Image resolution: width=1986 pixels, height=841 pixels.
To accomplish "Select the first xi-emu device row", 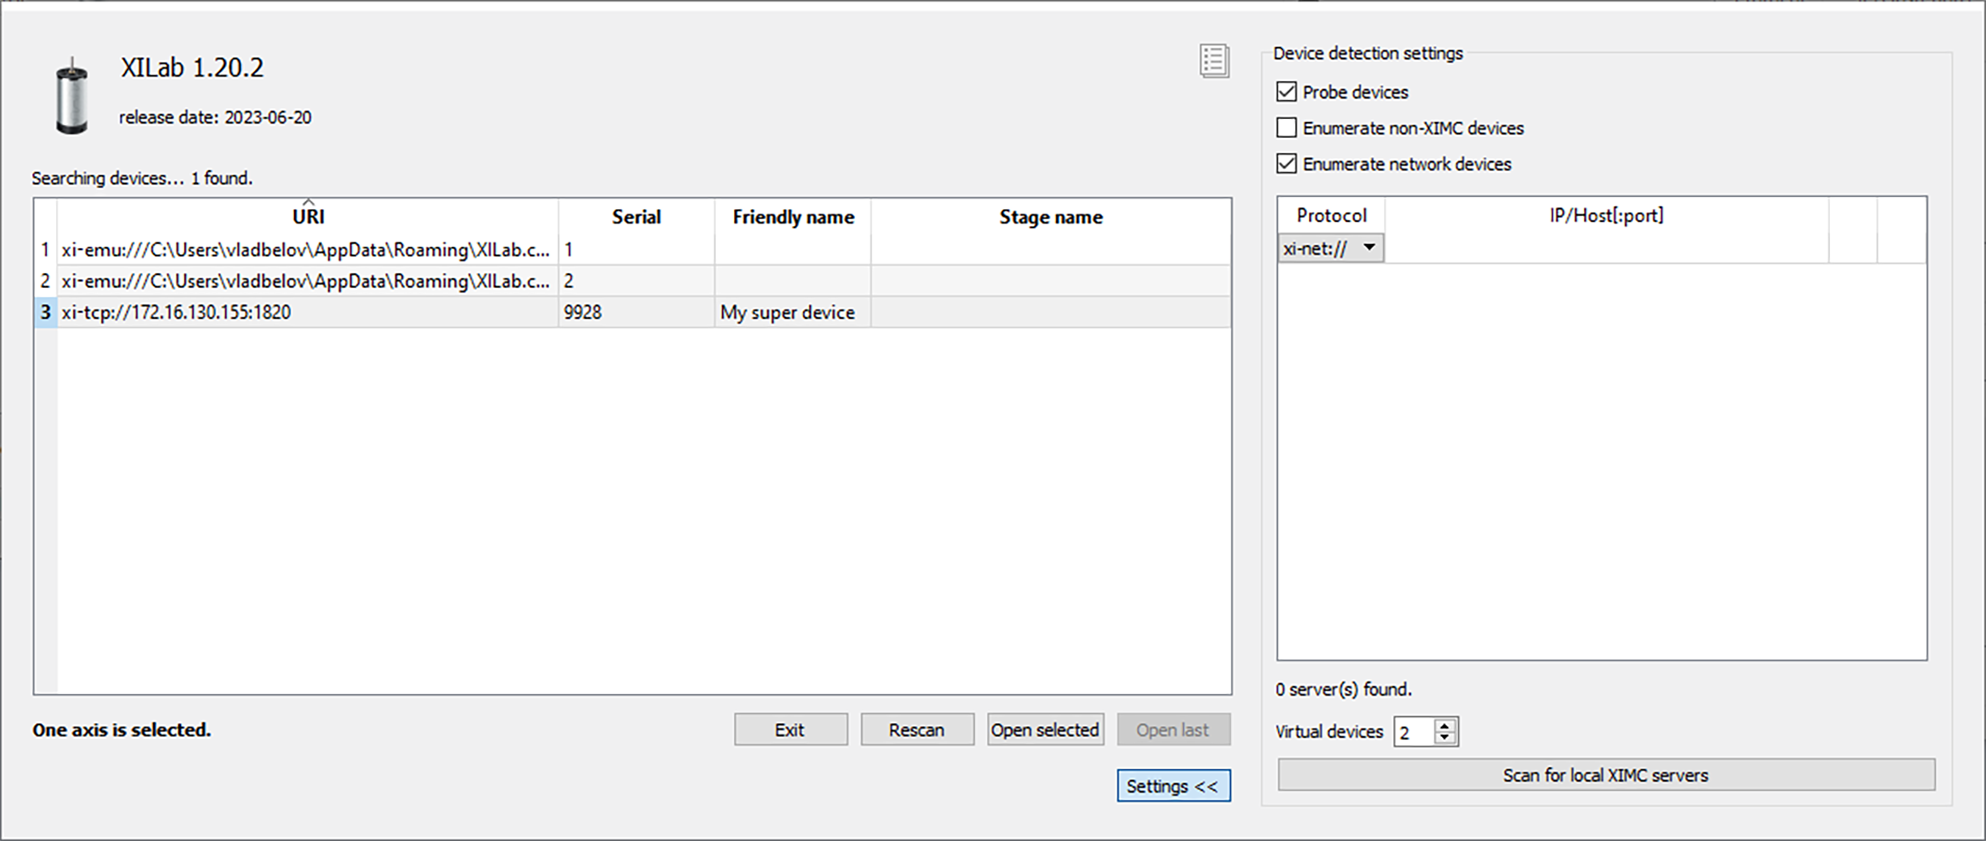I will [x=300, y=250].
